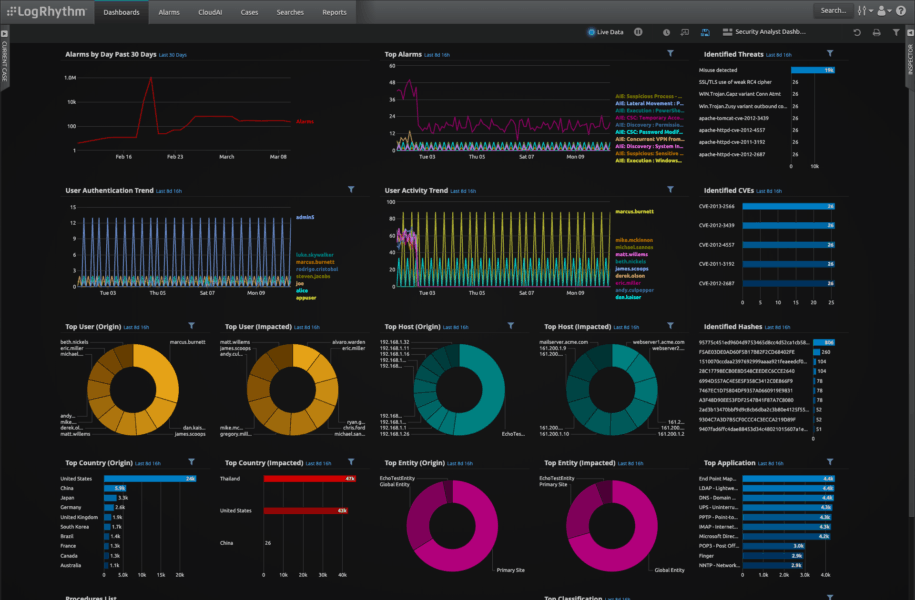Expand the Current Case side panel
This screenshot has height=600, width=915.
pyautogui.click(x=5, y=61)
